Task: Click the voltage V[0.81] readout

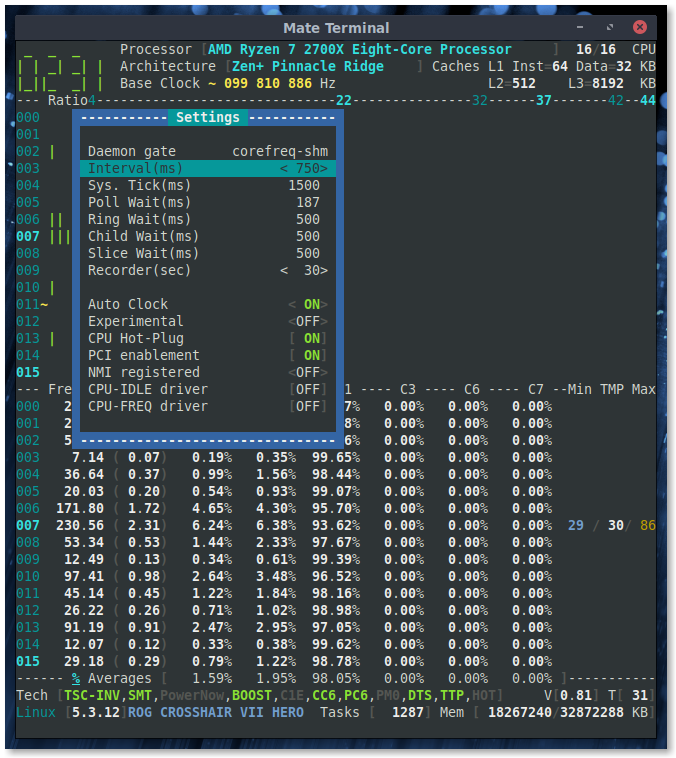Action: (572, 695)
